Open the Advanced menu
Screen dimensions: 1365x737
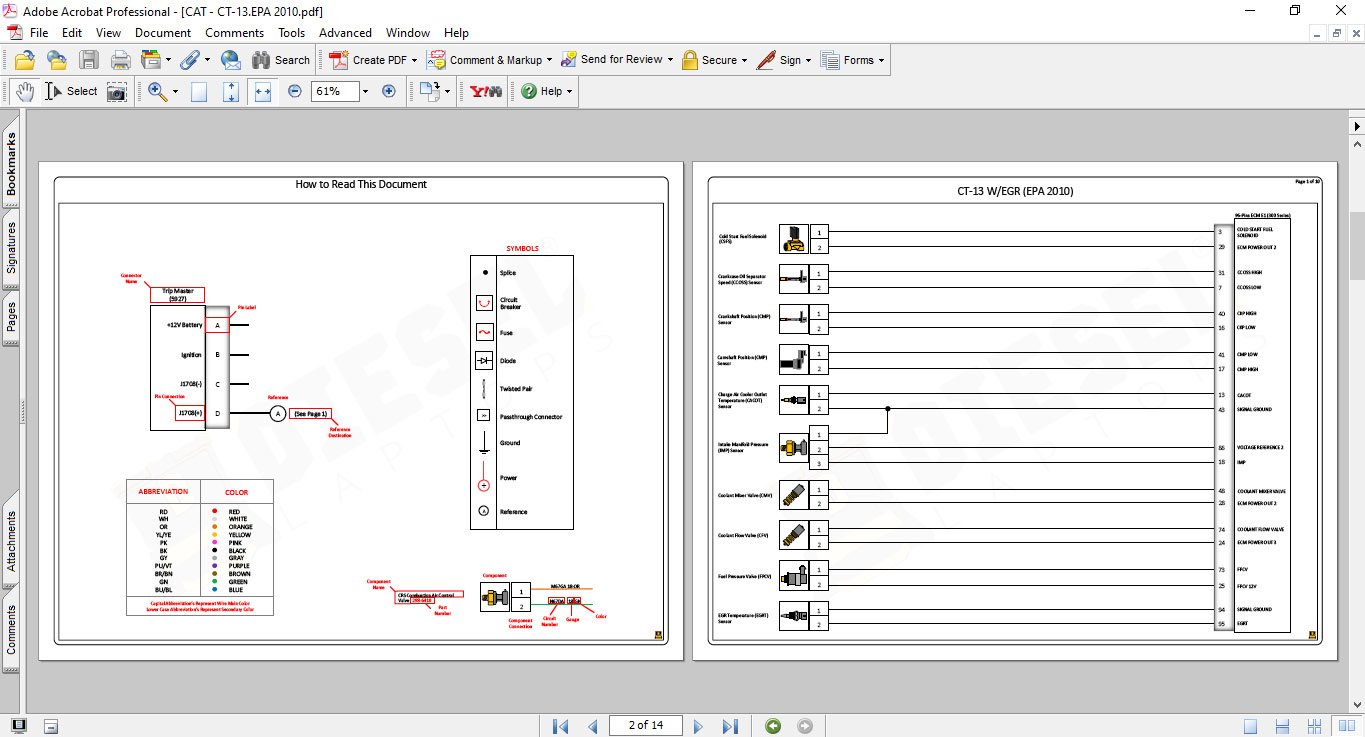345,33
